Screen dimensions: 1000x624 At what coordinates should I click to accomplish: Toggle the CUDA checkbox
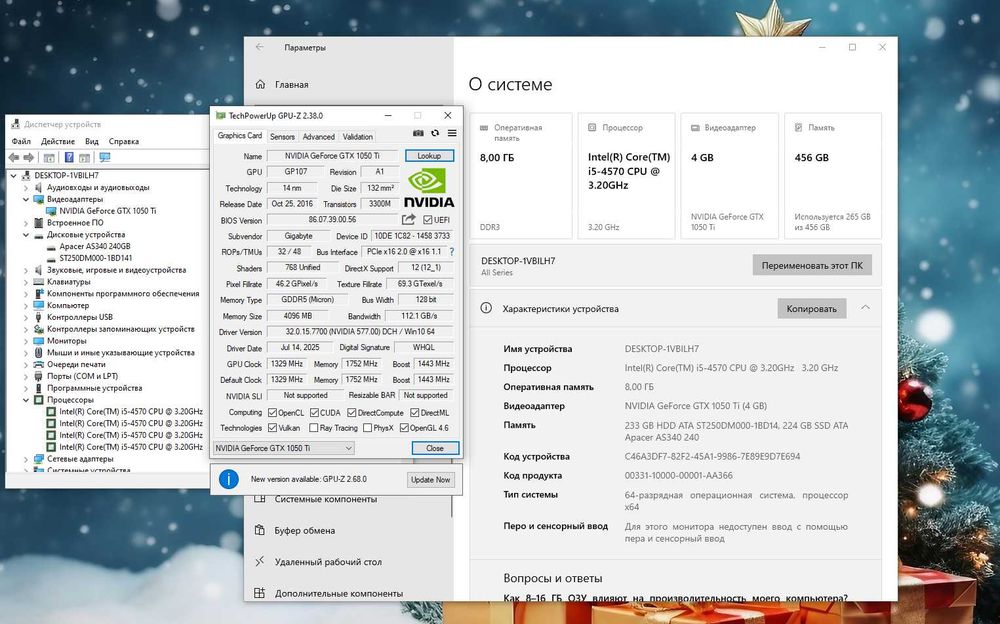pos(314,413)
